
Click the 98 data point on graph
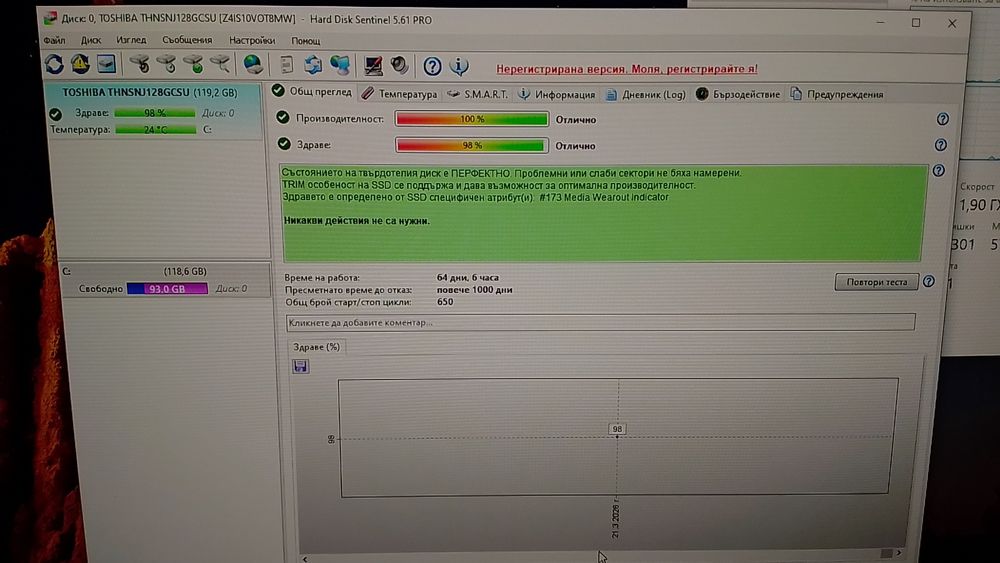617,429
